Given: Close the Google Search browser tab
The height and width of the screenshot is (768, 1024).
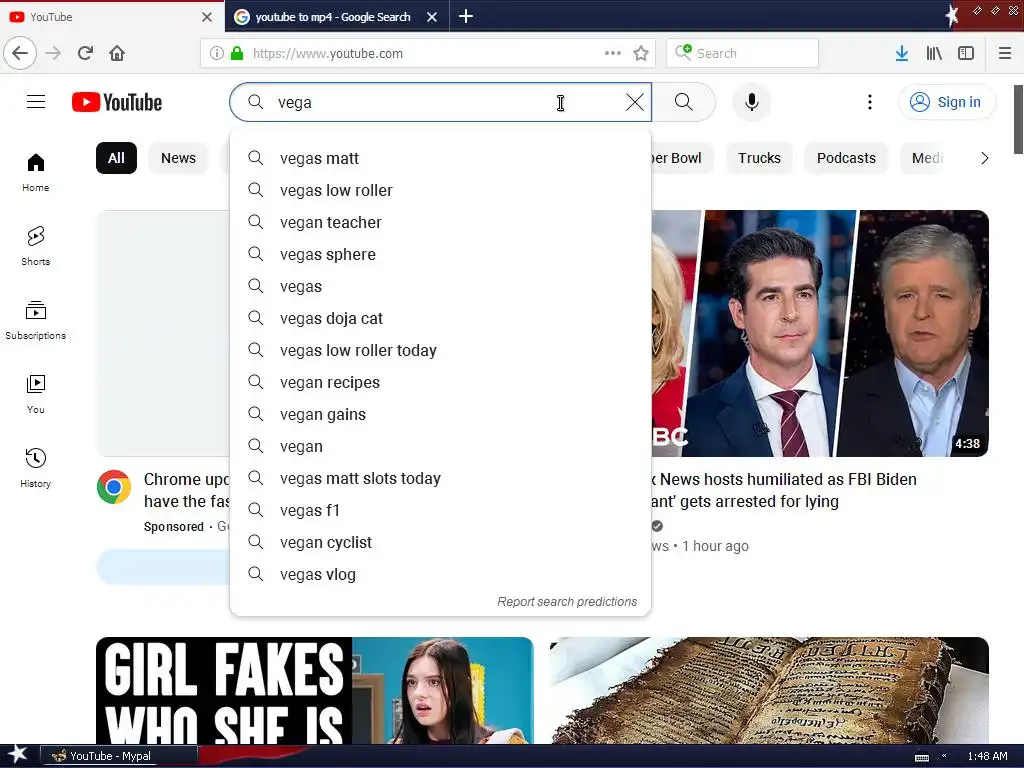Looking at the screenshot, I should pos(432,17).
